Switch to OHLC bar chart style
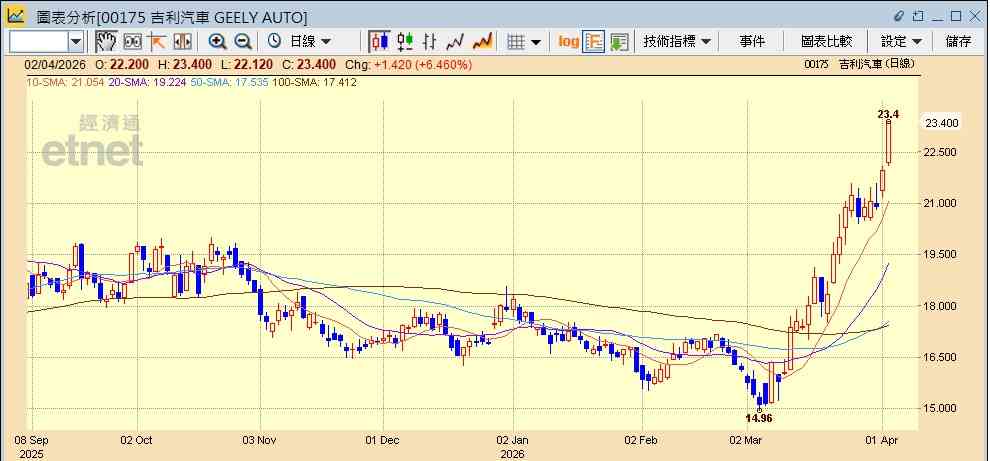 (430, 42)
